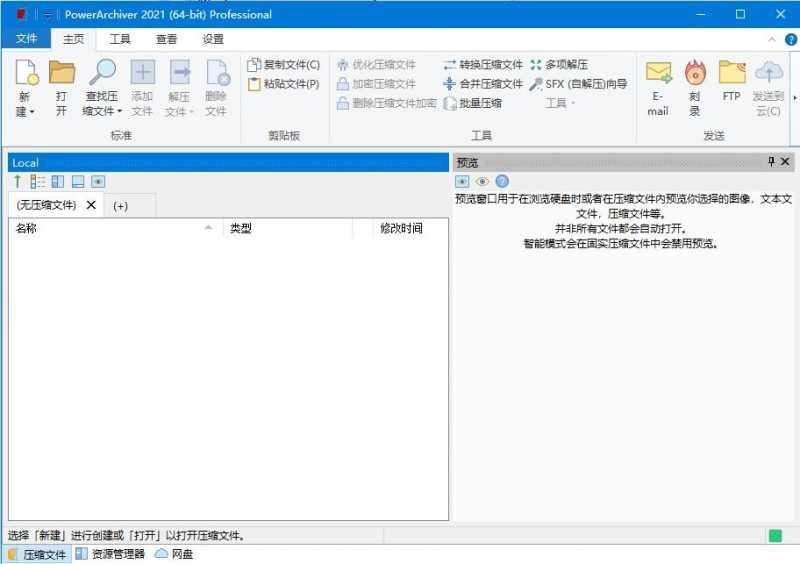Click 多项解压 multi extract
Viewport: 800px width, 564px height.
559,65
